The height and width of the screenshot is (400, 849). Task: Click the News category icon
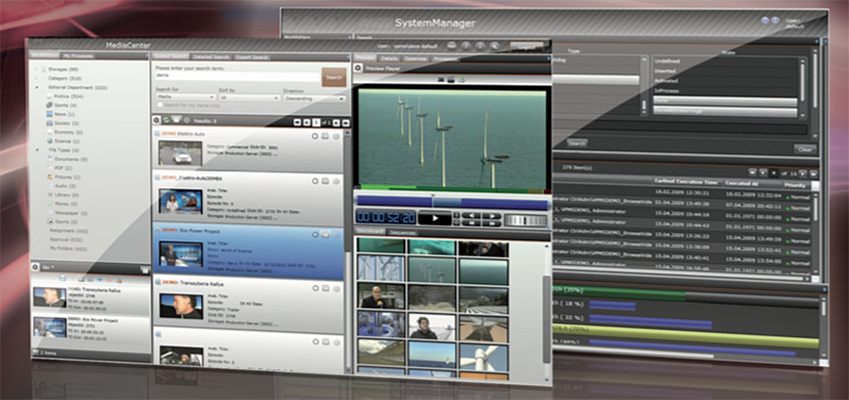[x=49, y=114]
